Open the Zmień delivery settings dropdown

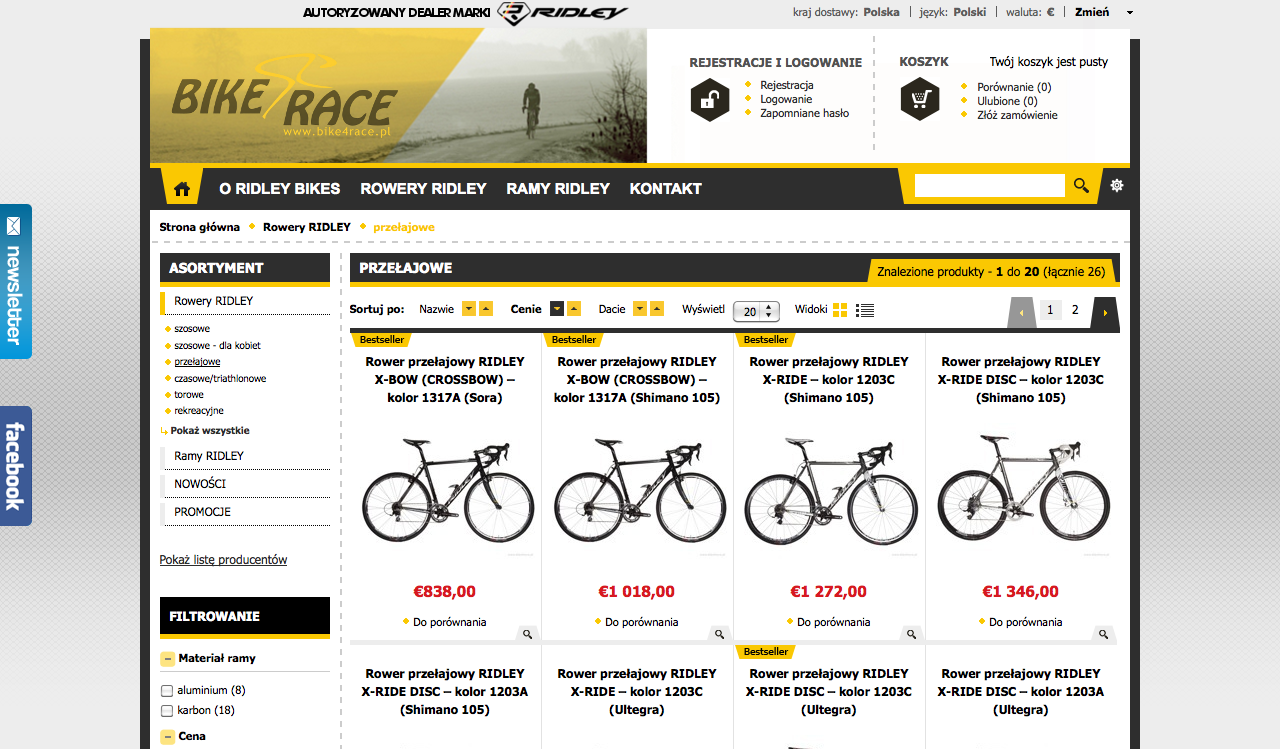pos(1104,12)
